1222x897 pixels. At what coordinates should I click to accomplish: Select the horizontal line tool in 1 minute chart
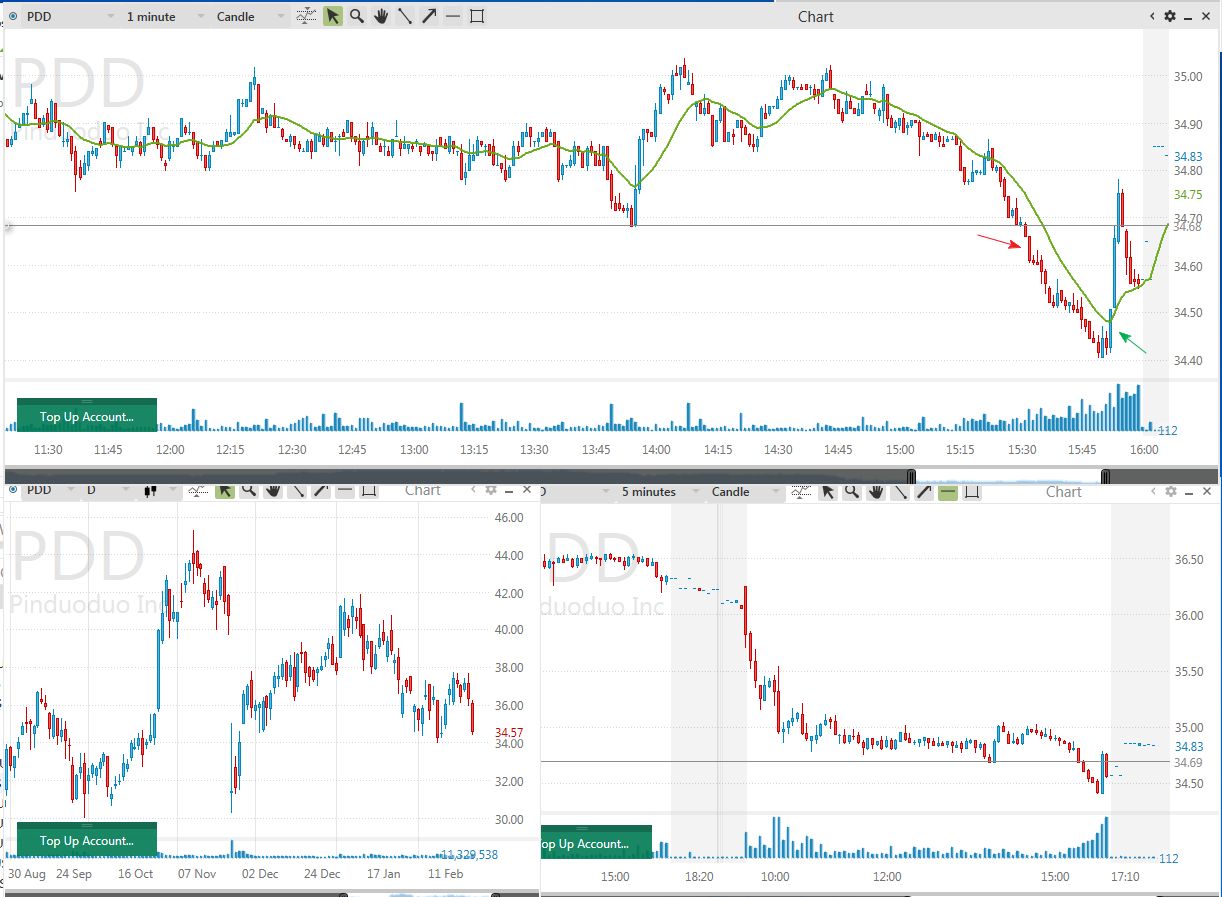click(x=453, y=16)
